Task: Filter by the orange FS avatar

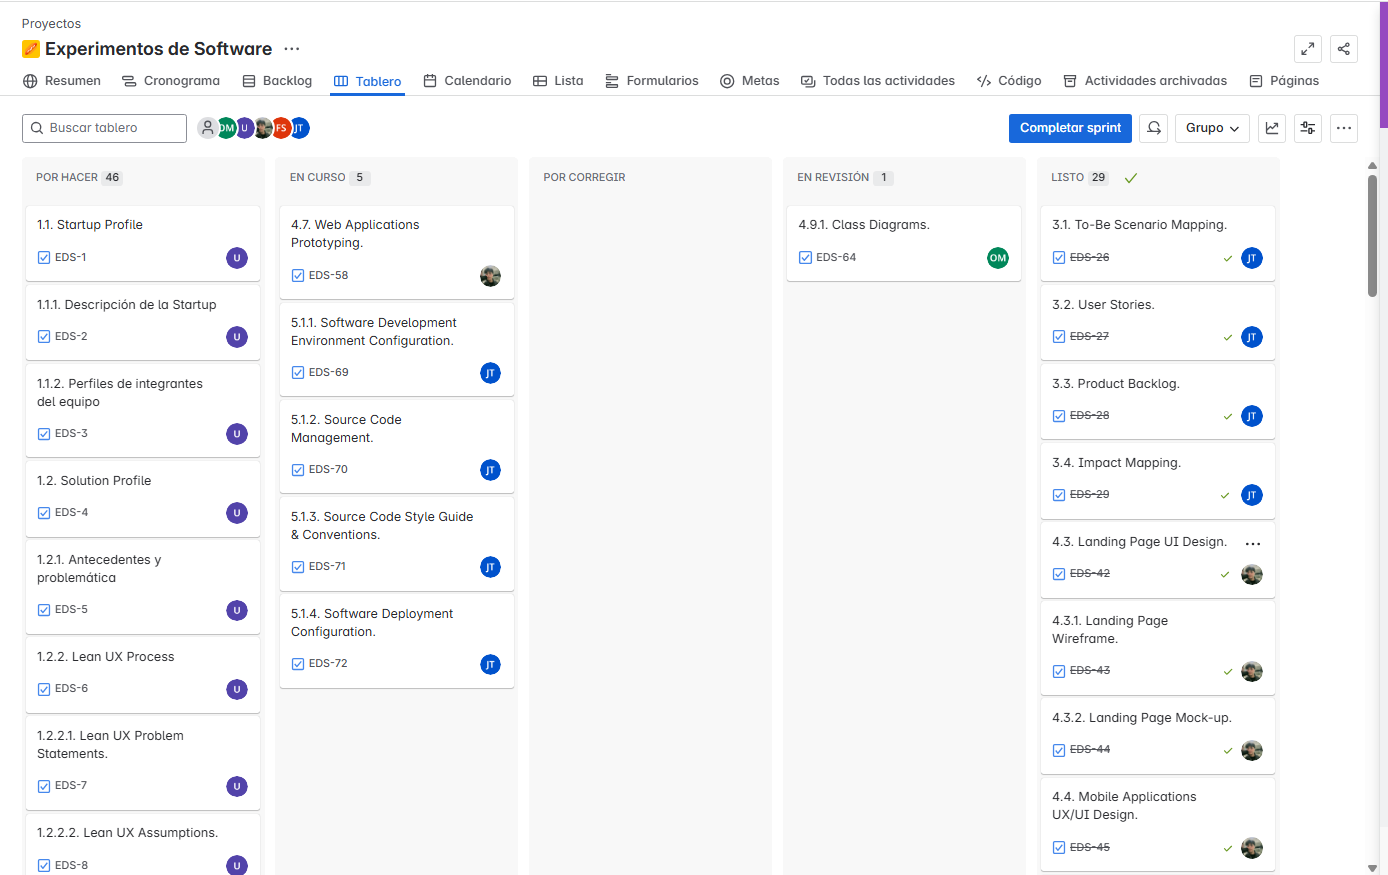Action: (281, 128)
